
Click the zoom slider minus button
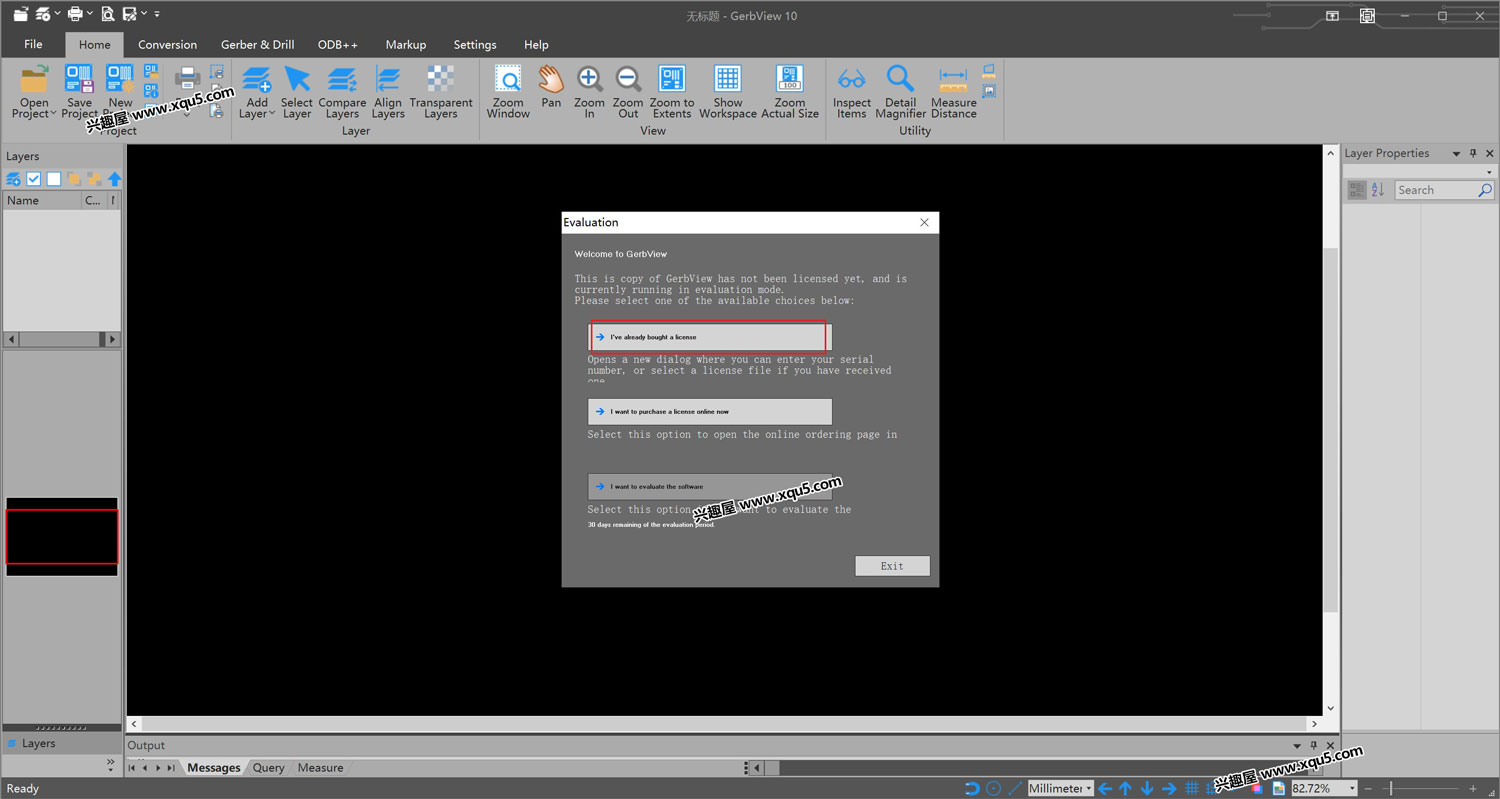pos(1369,788)
